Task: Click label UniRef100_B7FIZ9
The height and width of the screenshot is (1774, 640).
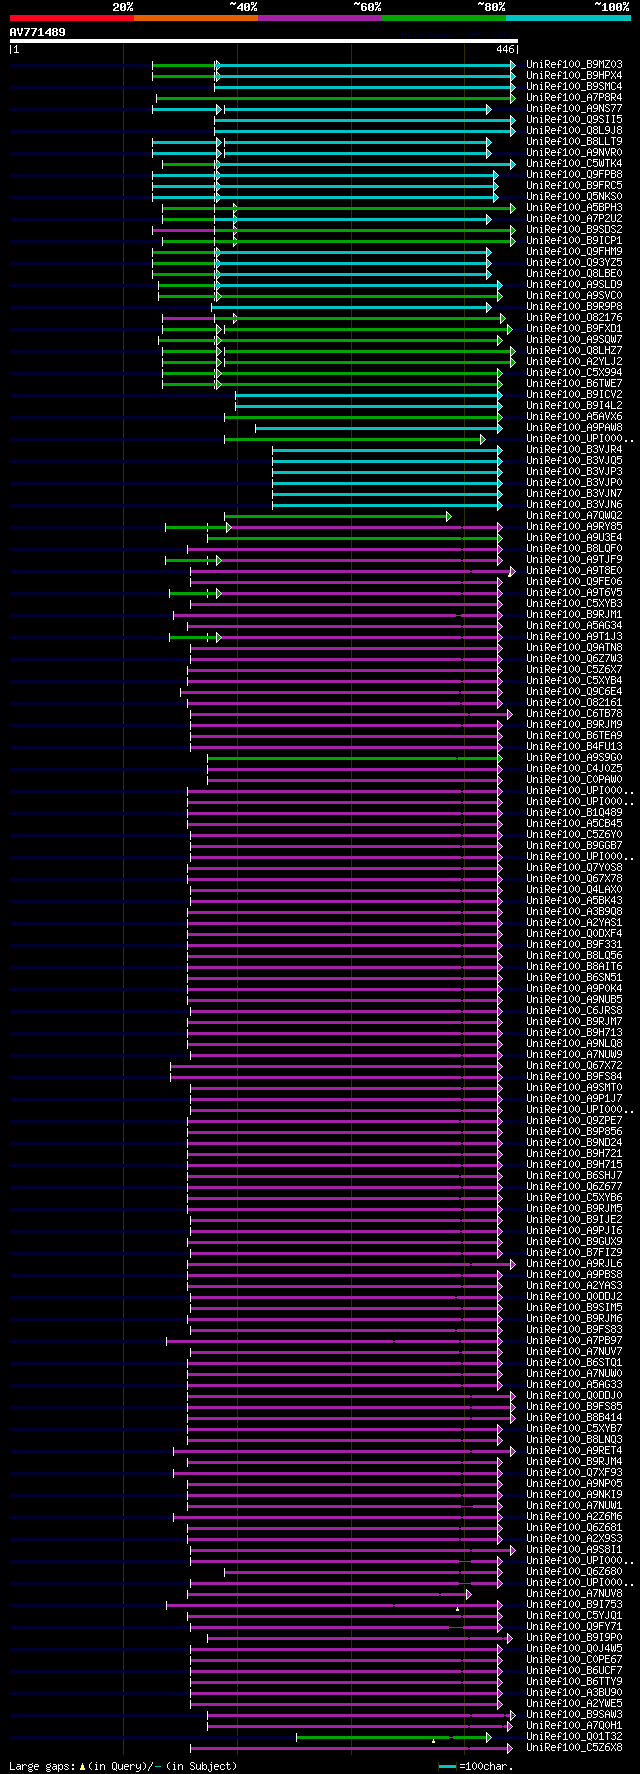Action: [574, 1253]
